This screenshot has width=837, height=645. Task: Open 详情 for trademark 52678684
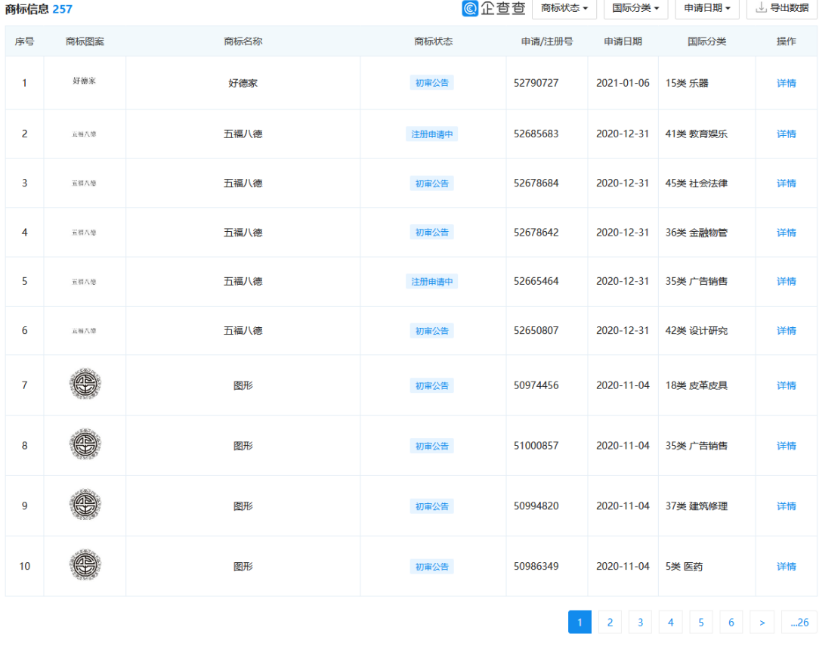(786, 183)
